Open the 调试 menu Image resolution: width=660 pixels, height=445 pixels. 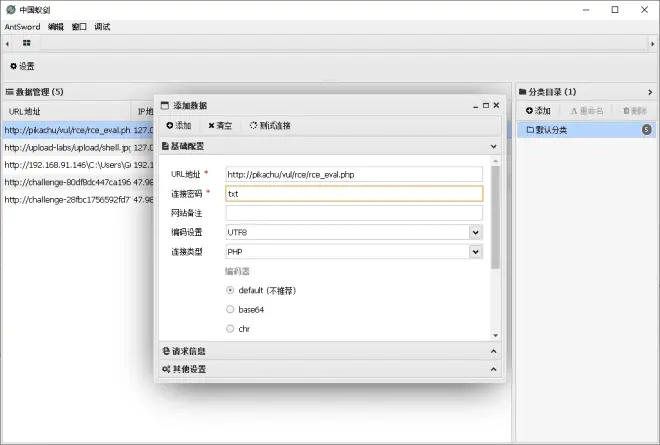tap(102, 26)
